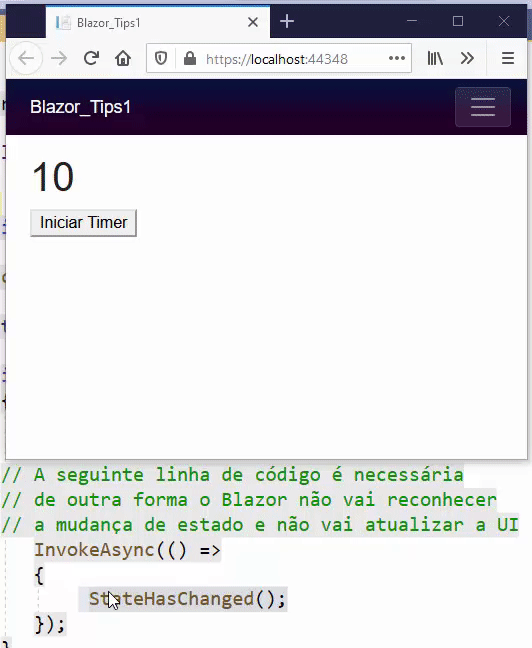Click the forward navigation arrow

pyautogui.click(x=59, y=58)
